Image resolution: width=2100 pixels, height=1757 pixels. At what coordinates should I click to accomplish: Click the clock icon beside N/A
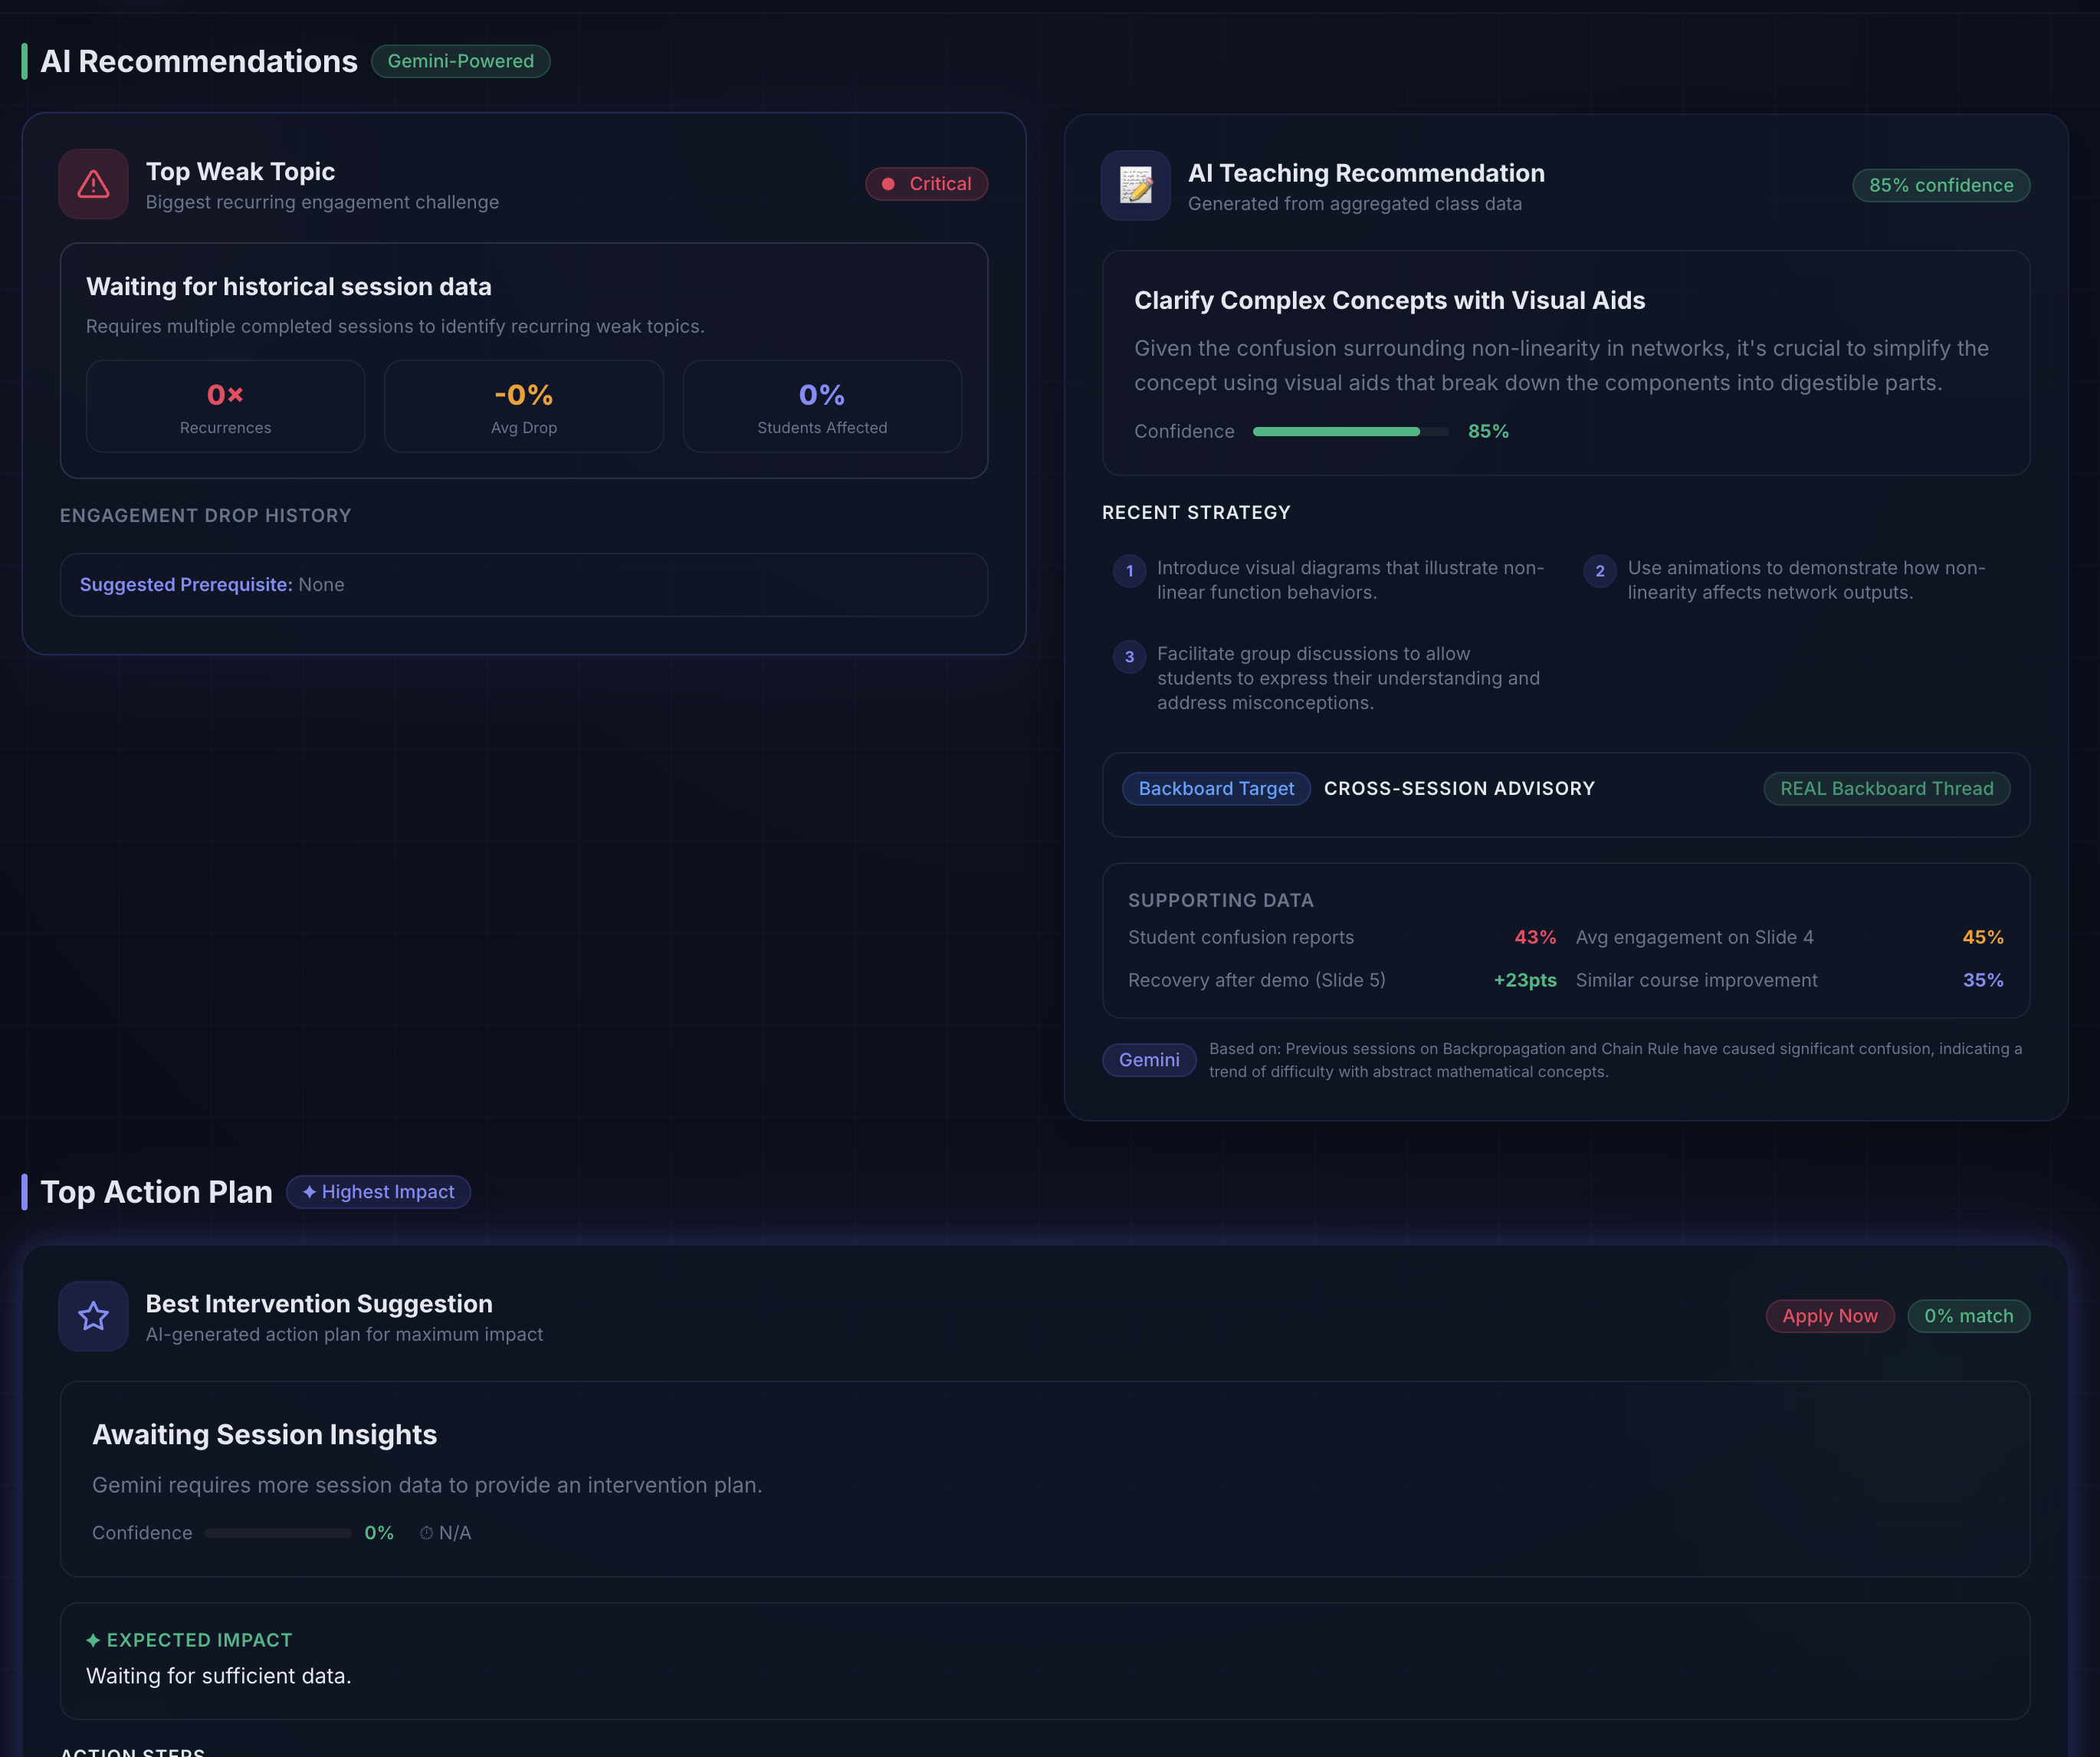pos(426,1533)
